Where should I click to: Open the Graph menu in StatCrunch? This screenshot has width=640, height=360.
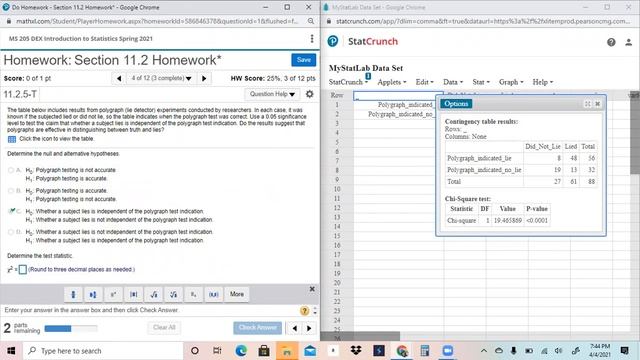(511, 82)
